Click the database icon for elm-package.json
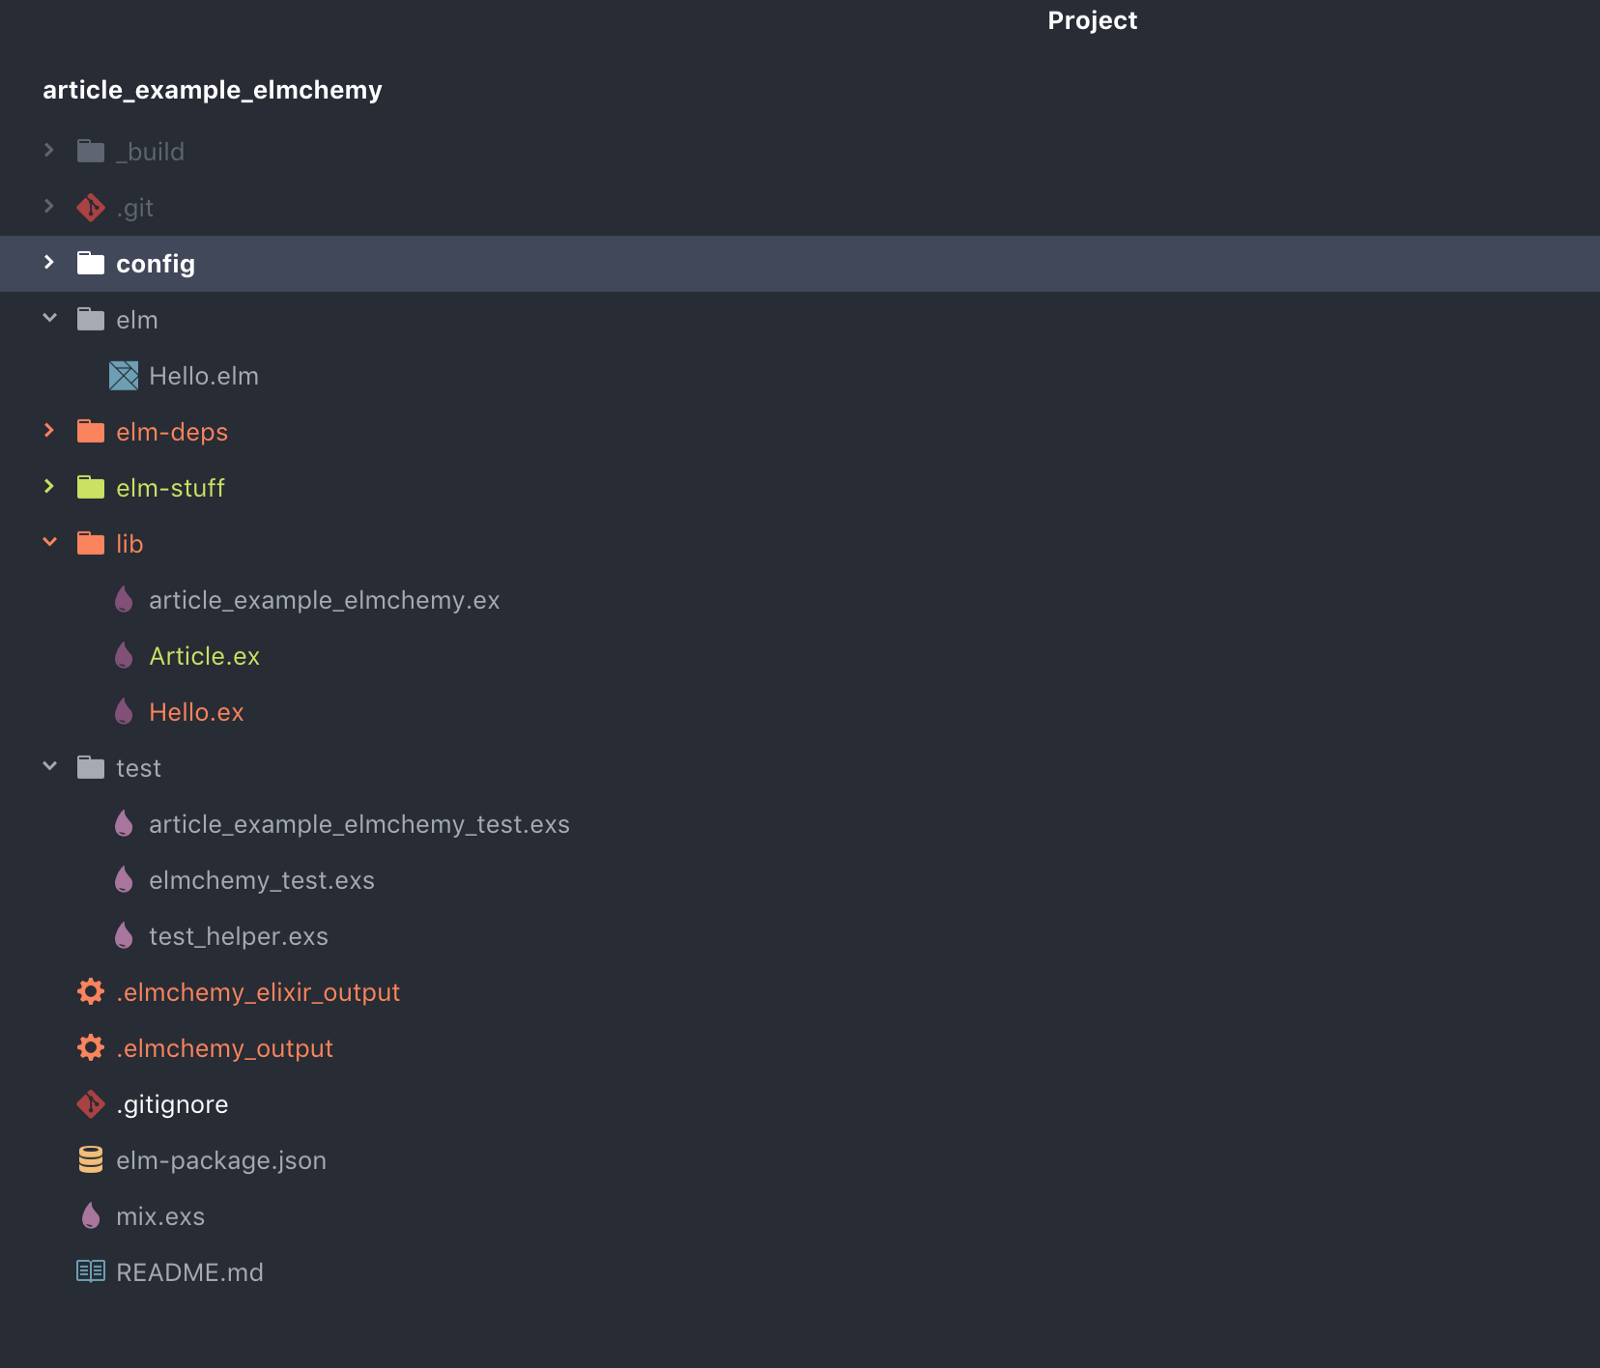This screenshot has height=1368, width=1600. pos(91,1160)
